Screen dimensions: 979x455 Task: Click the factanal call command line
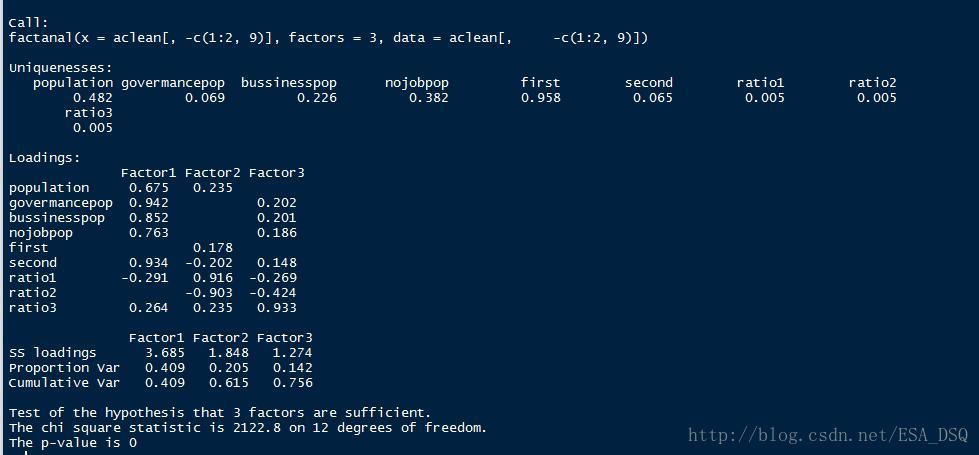(x=328, y=37)
